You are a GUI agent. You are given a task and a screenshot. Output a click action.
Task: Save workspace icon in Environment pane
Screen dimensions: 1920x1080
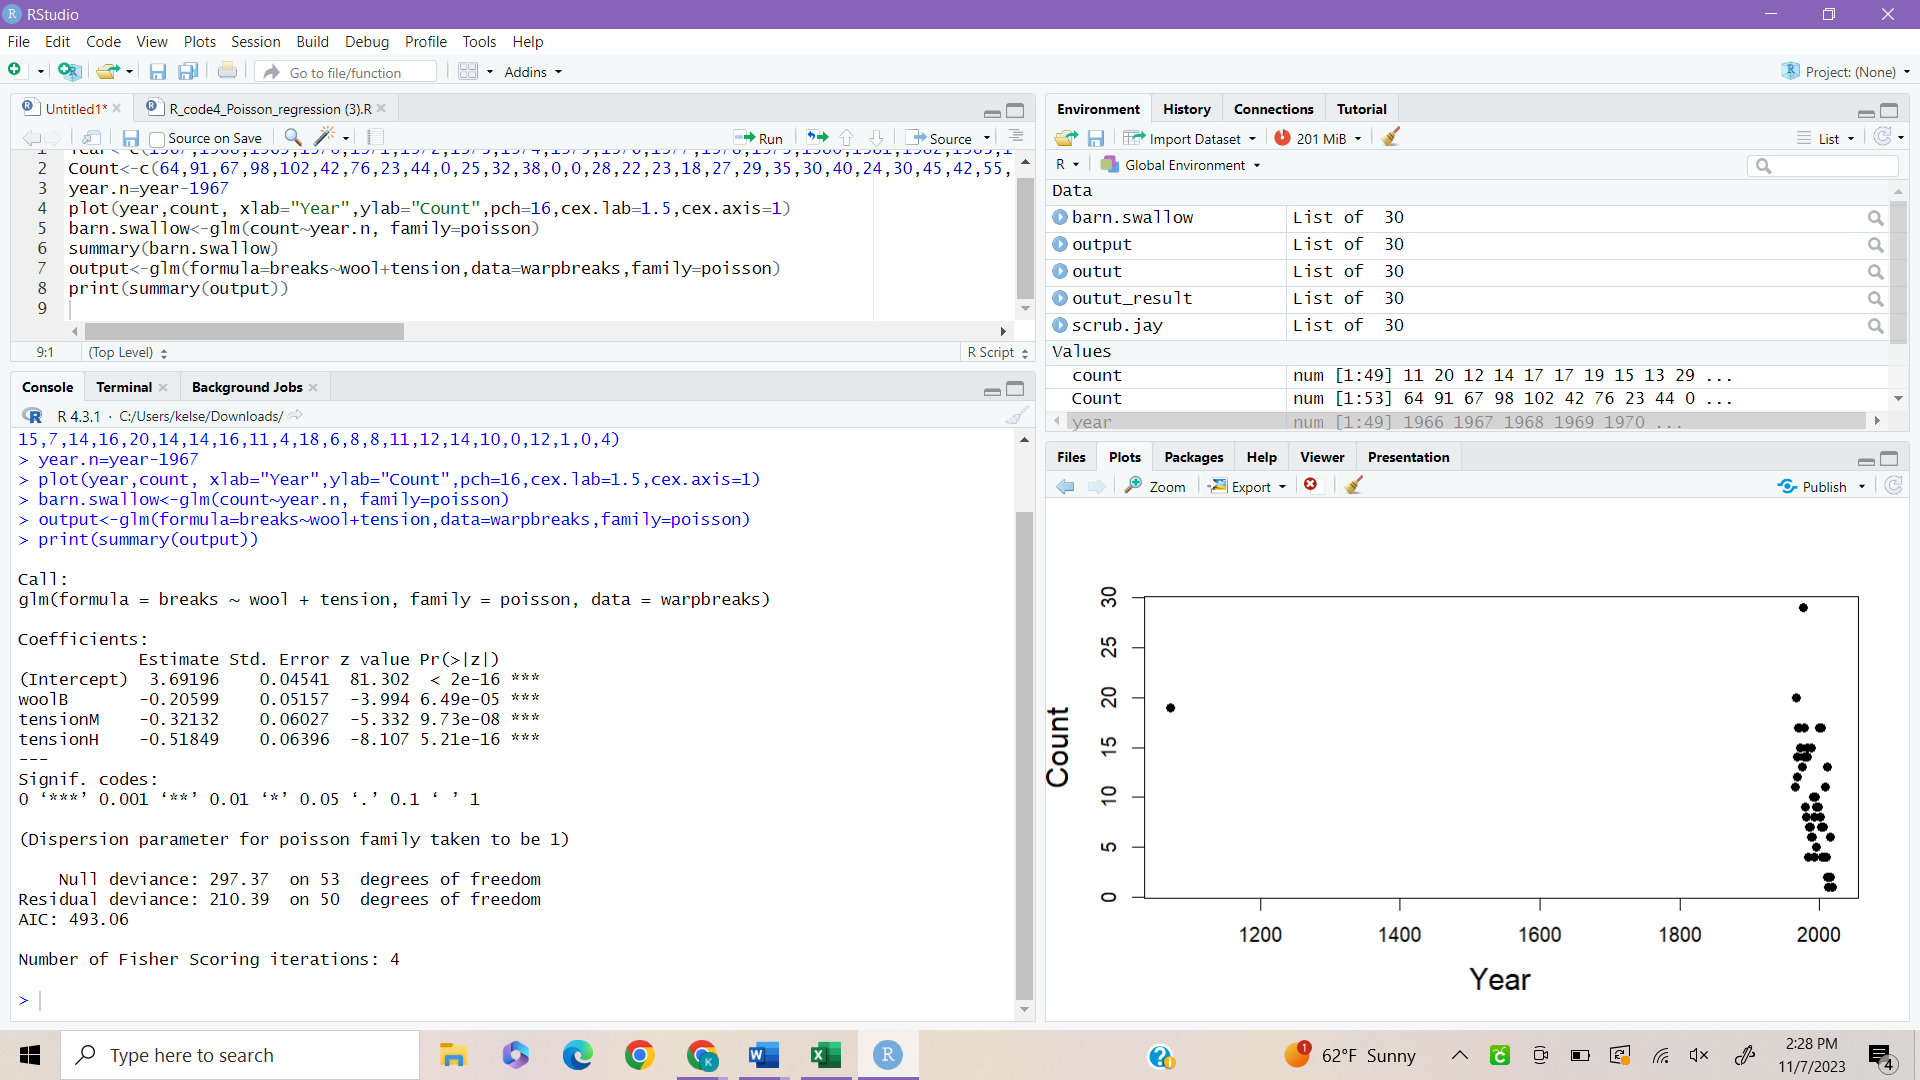coord(1096,138)
